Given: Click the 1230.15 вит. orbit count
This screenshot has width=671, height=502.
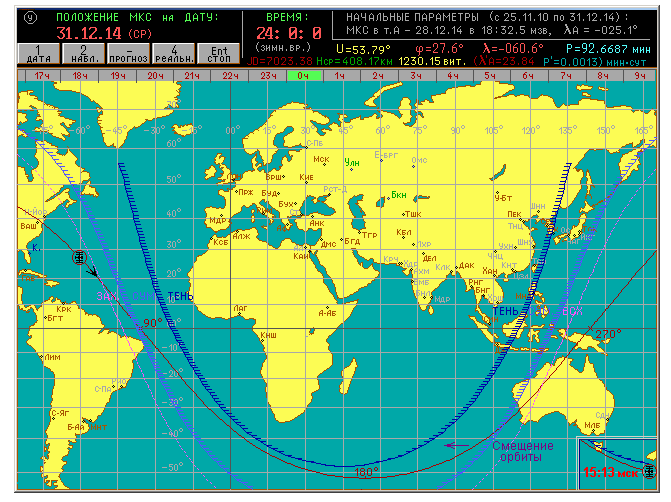Looking at the screenshot, I should (432, 62).
